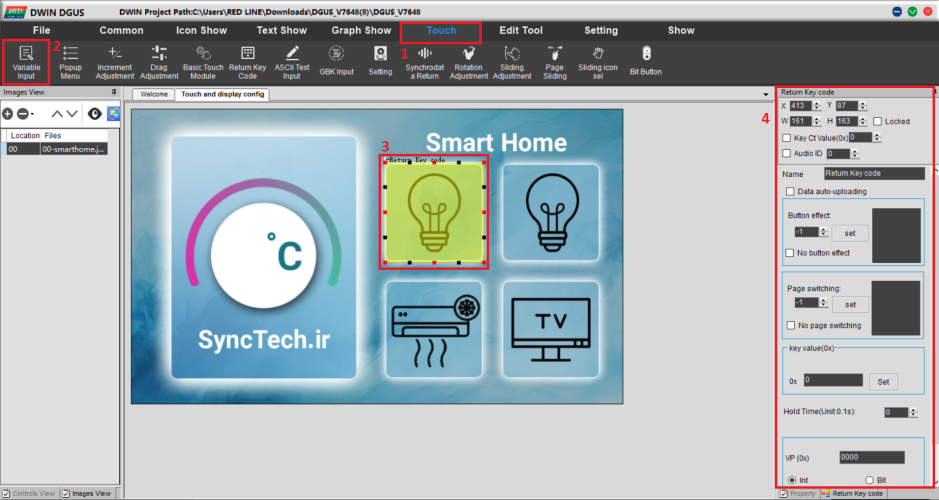Image resolution: width=939 pixels, height=500 pixels.
Task: Pick the ASCII Text Input tool
Action: [x=292, y=61]
